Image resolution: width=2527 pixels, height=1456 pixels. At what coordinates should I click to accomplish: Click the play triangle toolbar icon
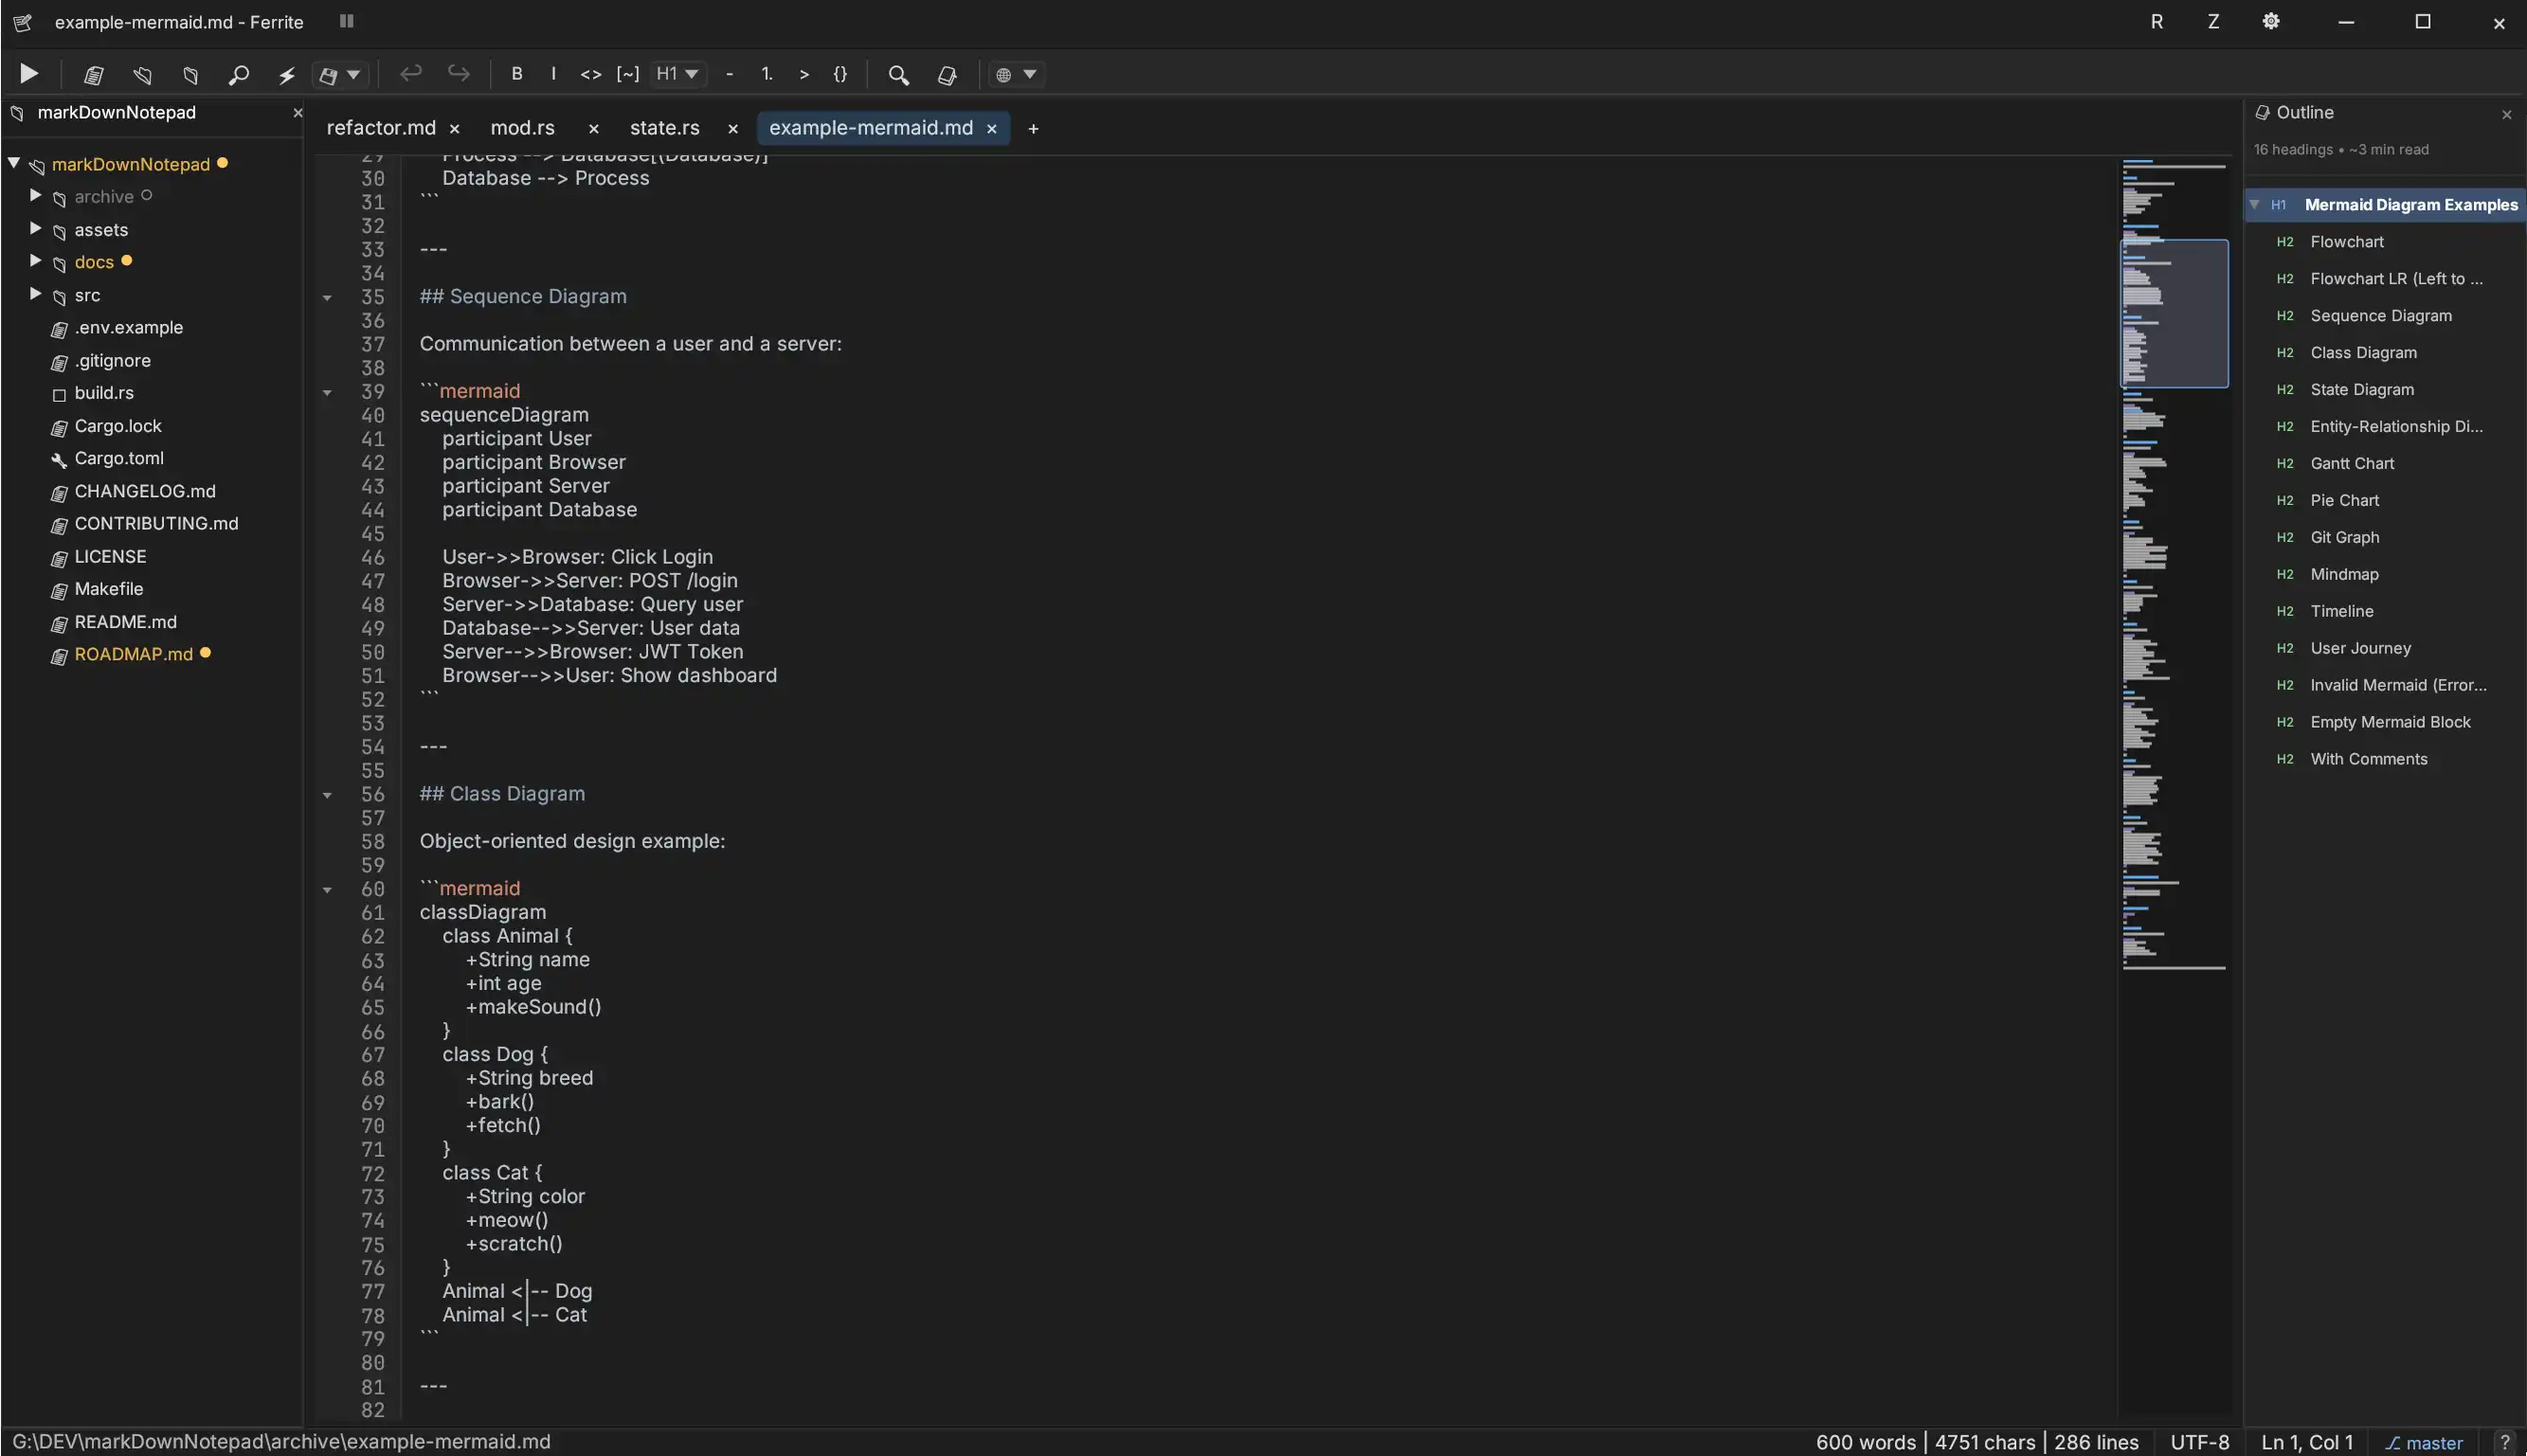[29, 74]
